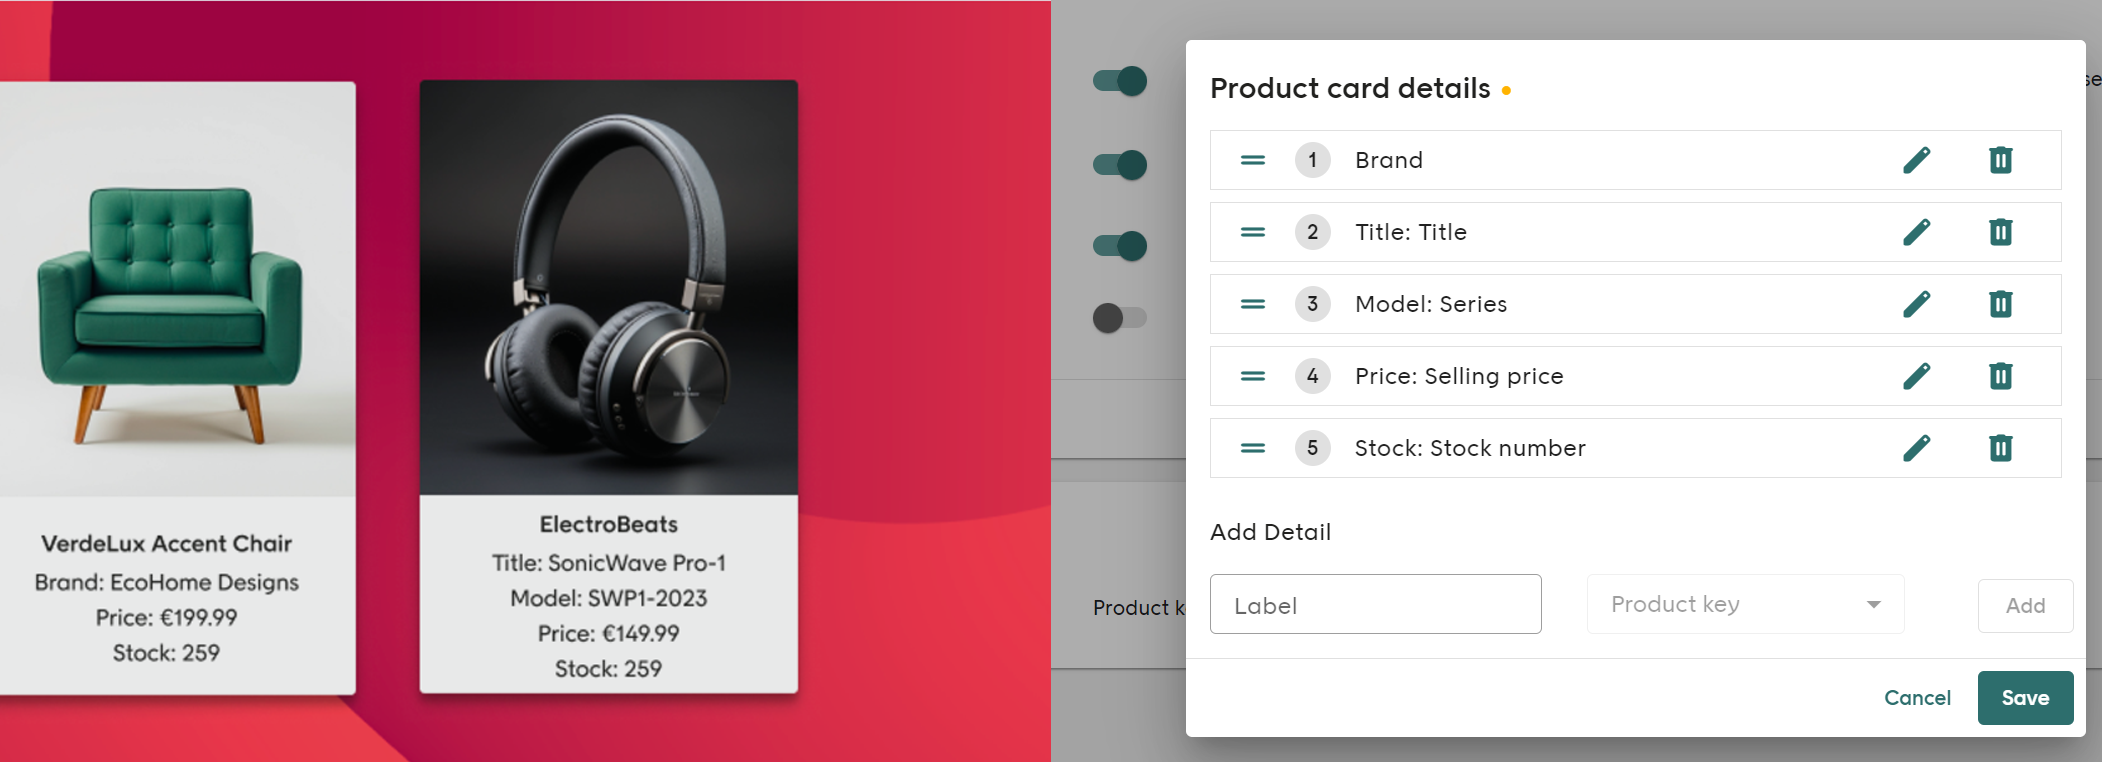The height and width of the screenshot is (762, 2102).
Task: Click the ElectroBeats card title
Action: click(608, 524)
